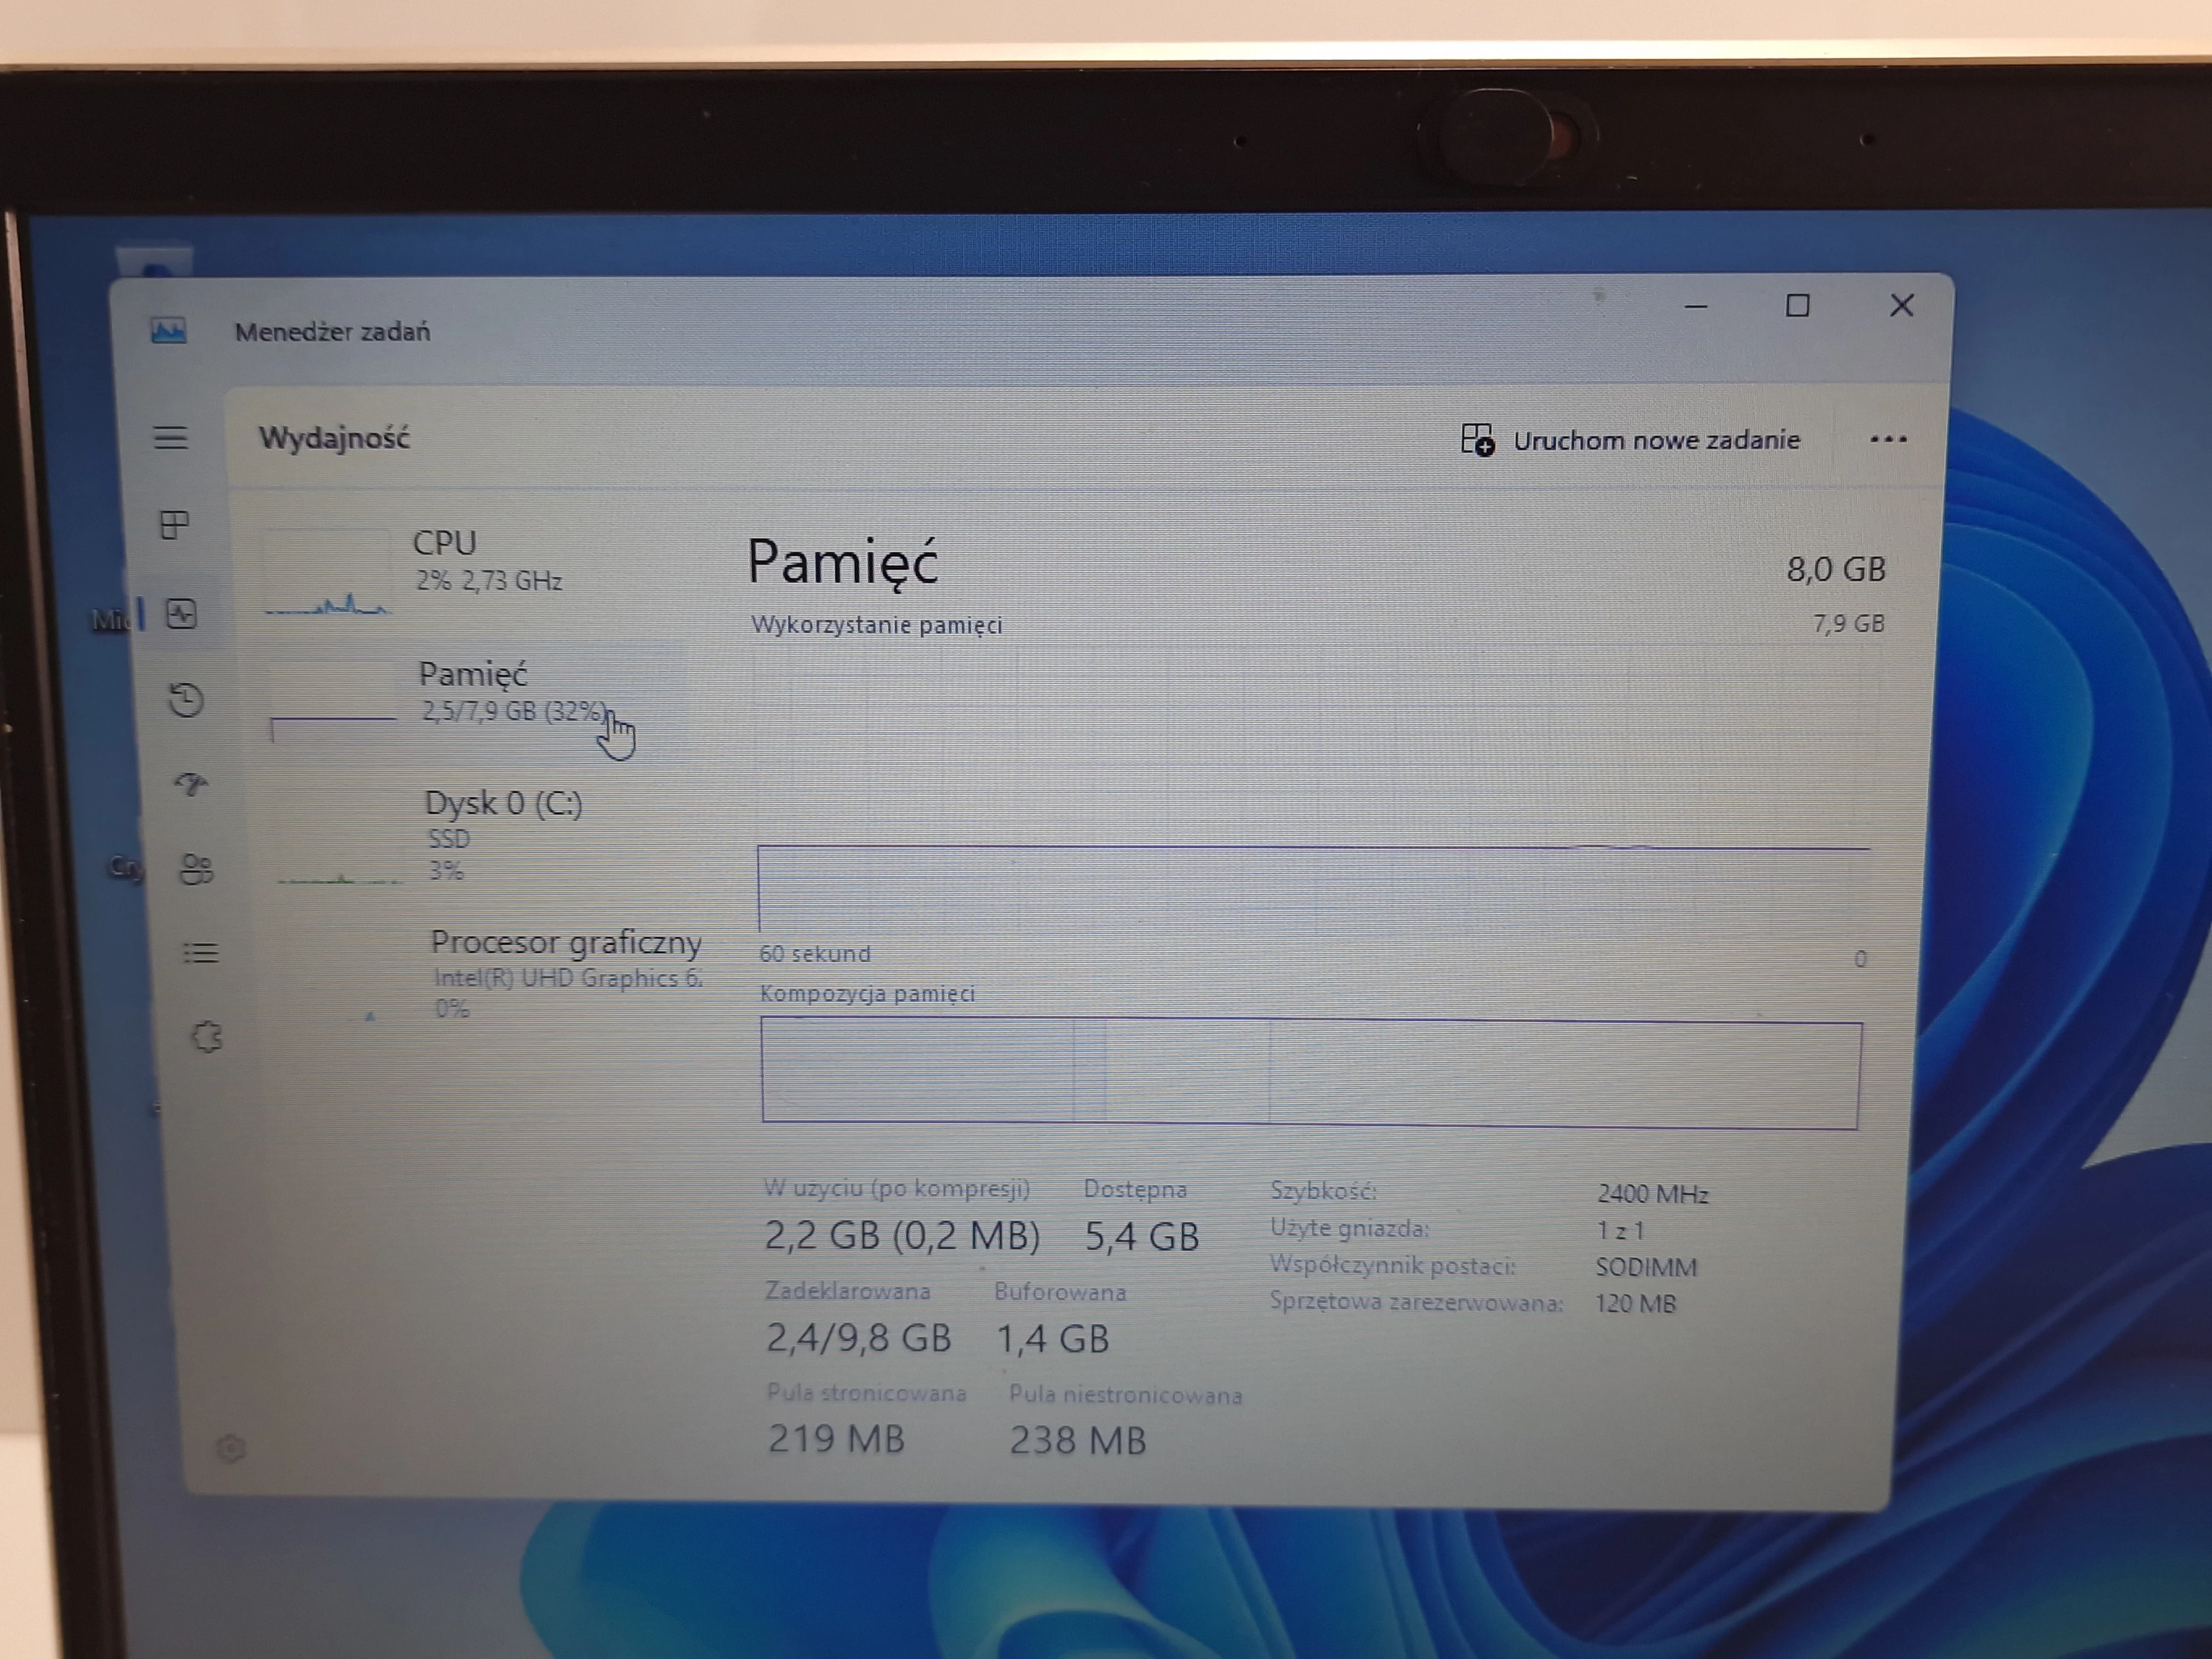
Task: Click the 1,4 GB Buforowana value
Action: coord(1053,1339)
